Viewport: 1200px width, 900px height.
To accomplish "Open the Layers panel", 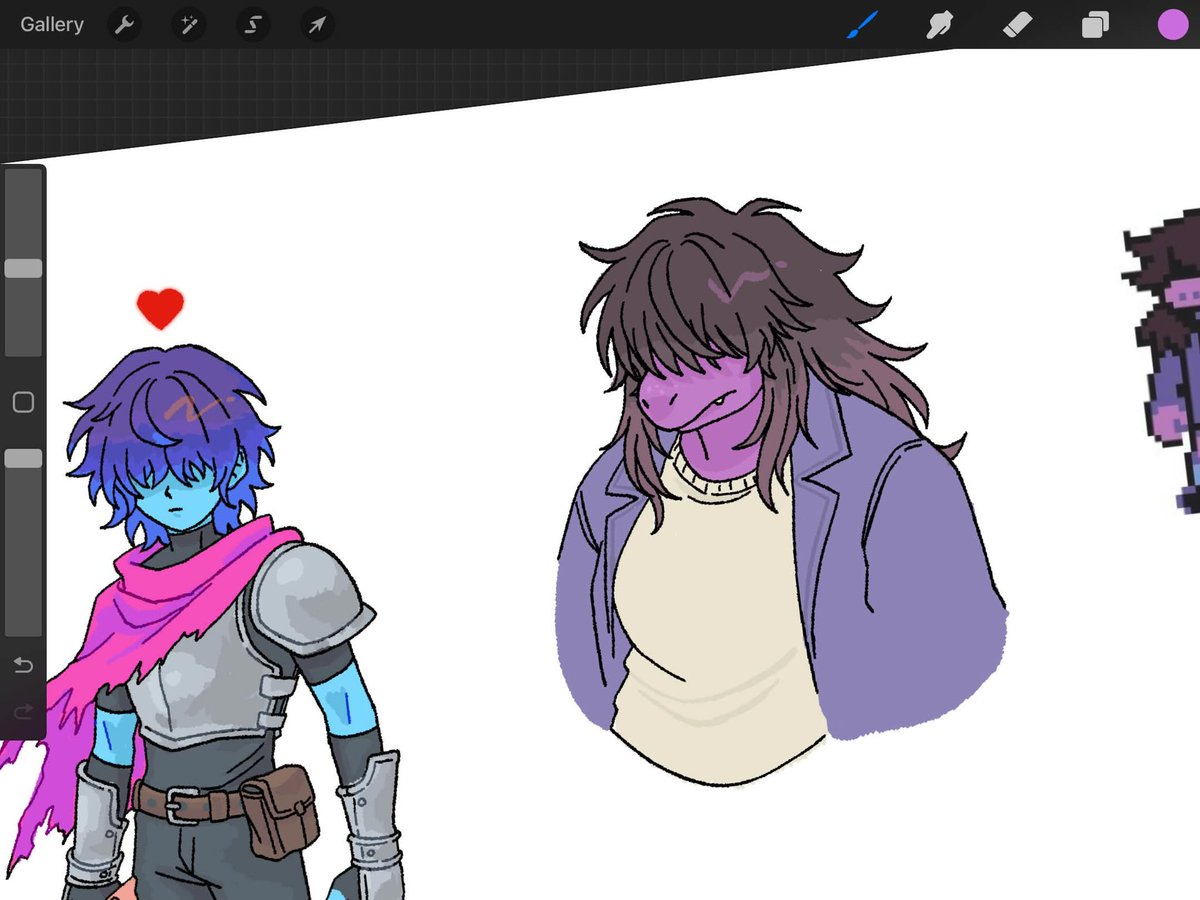I will (x=1095, y=24).
